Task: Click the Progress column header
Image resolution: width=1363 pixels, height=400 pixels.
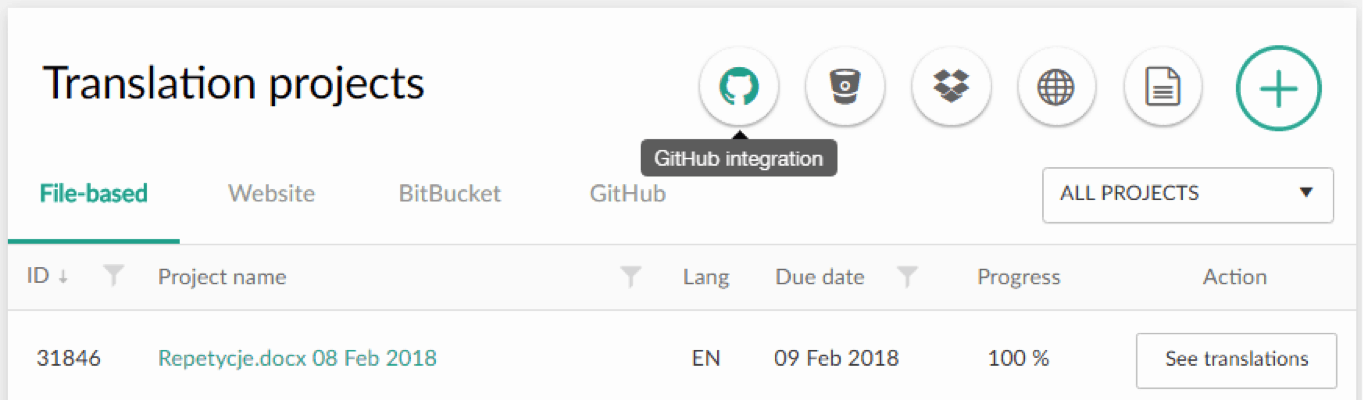Action: click(1019, 277)
